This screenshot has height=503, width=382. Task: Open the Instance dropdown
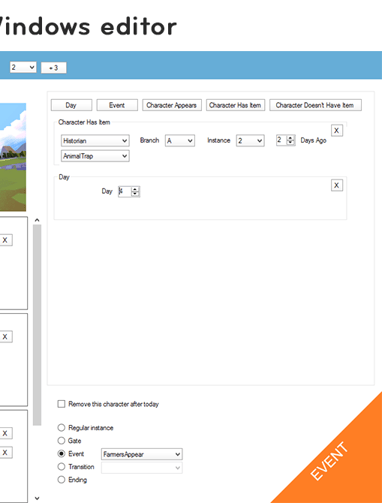coord(250,141)
